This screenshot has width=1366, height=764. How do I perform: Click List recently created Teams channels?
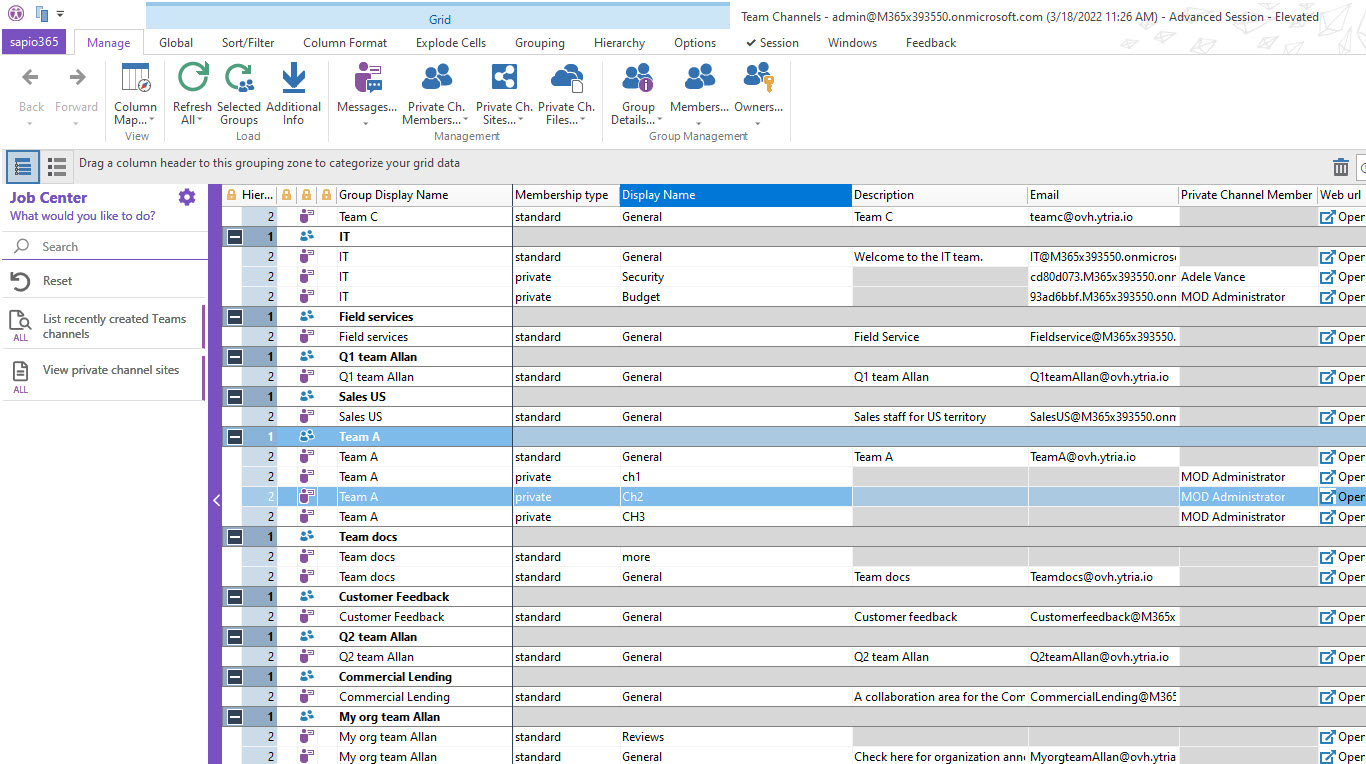coord(114,326)
